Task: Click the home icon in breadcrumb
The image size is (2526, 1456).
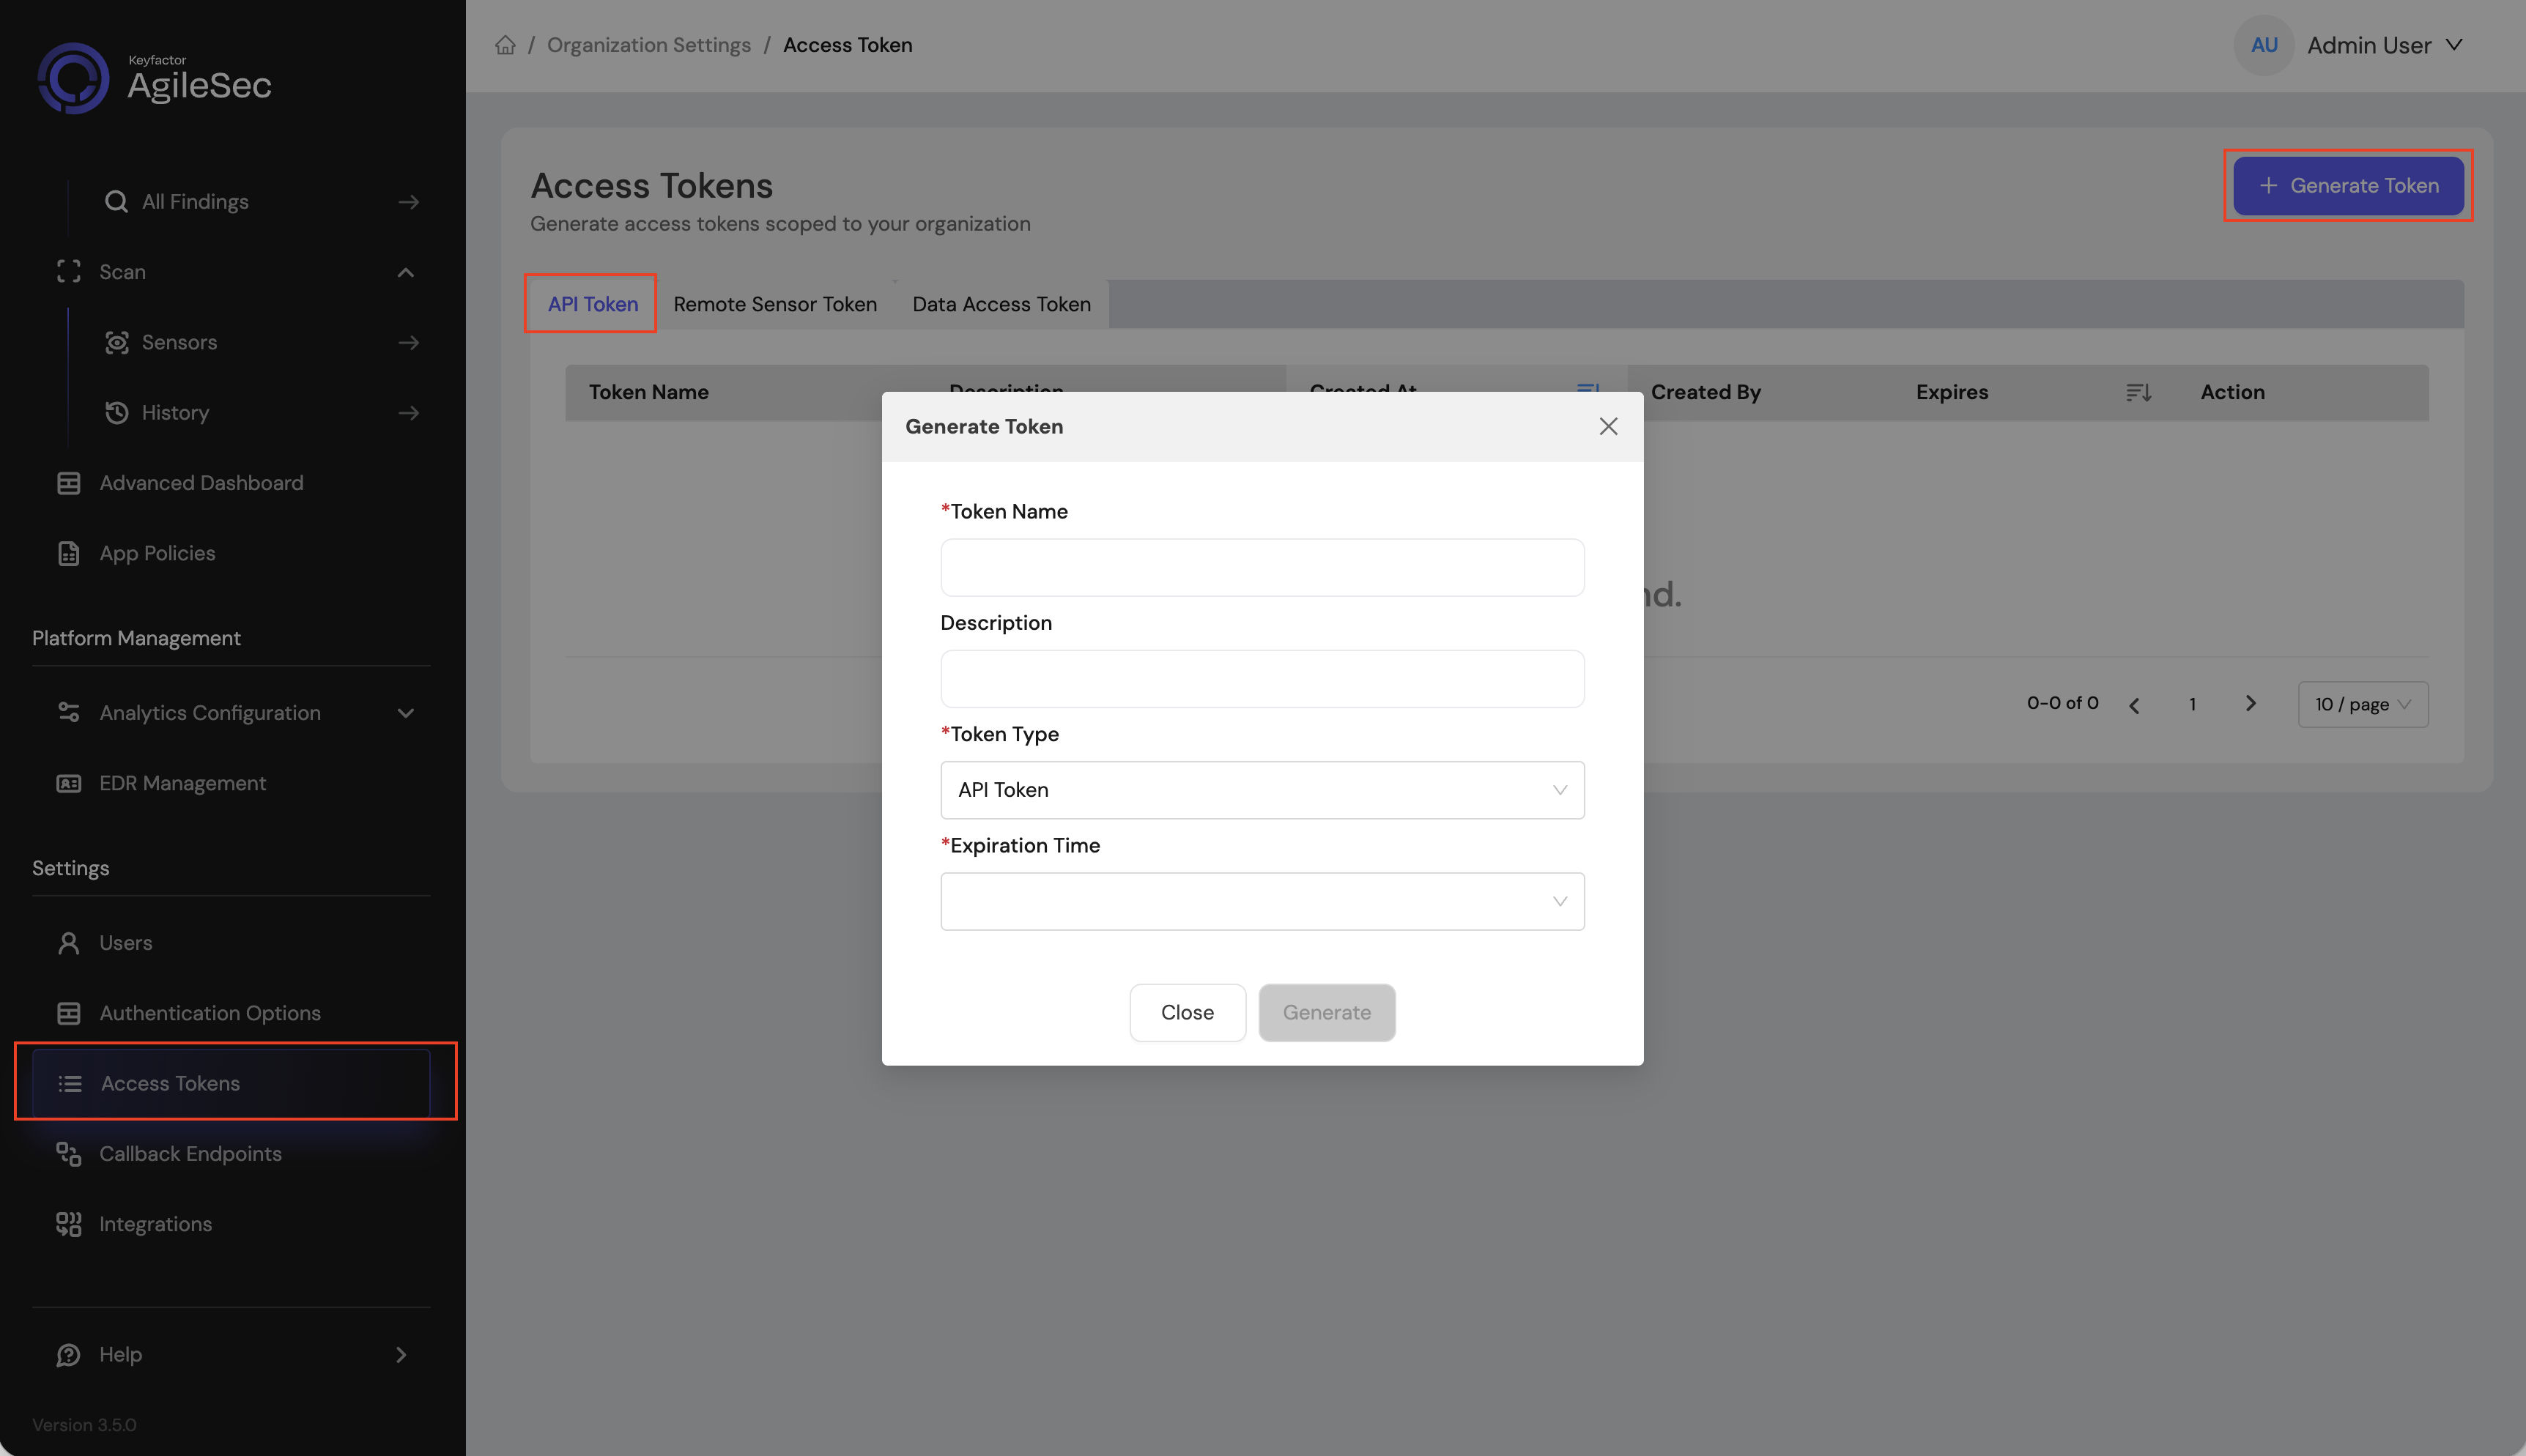Action: pyautogui.click(x=505, y=45)
